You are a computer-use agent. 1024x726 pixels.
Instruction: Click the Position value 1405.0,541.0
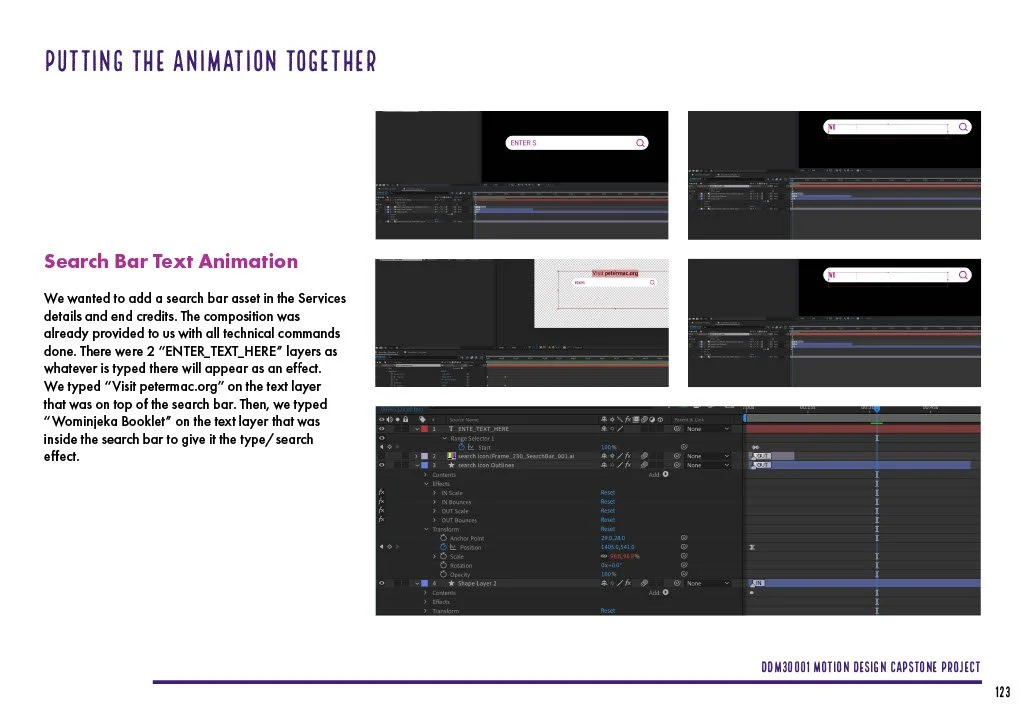point(617,547)
